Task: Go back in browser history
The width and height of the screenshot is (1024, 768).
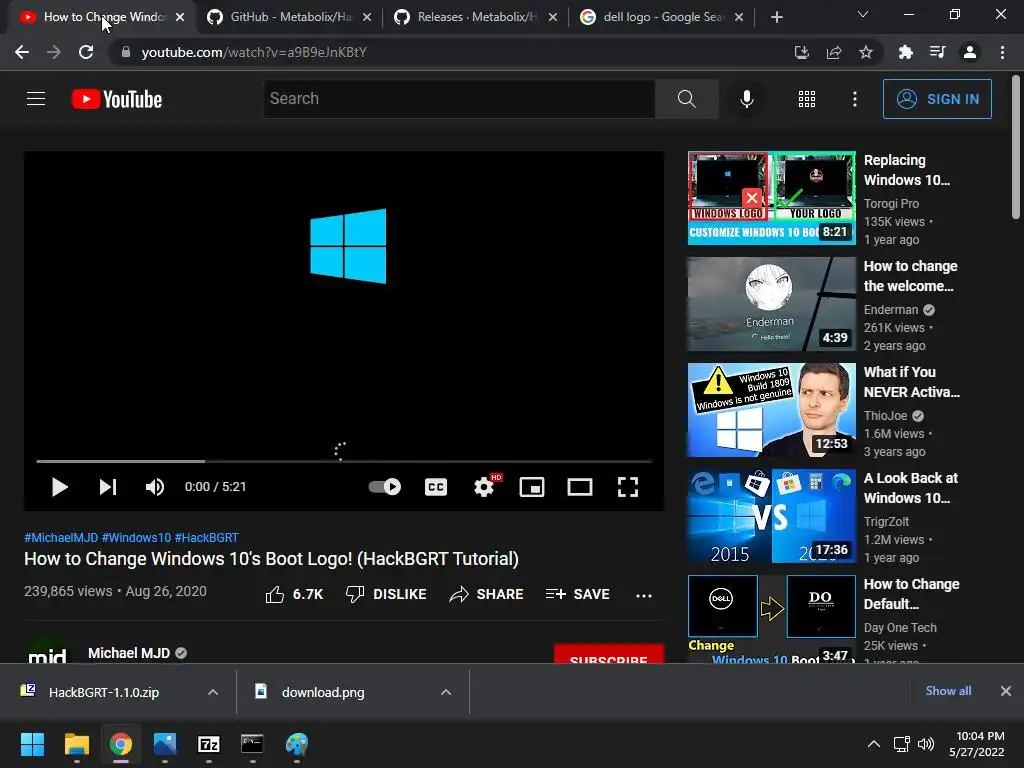Action: tap(22, 52)
